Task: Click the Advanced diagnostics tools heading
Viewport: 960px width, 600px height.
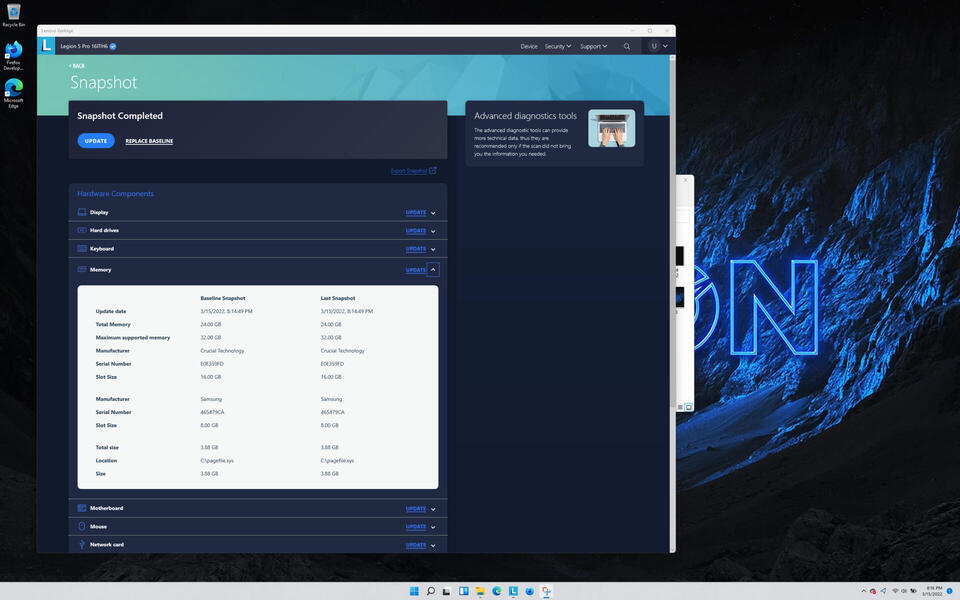Action: [x=525, y=116]
